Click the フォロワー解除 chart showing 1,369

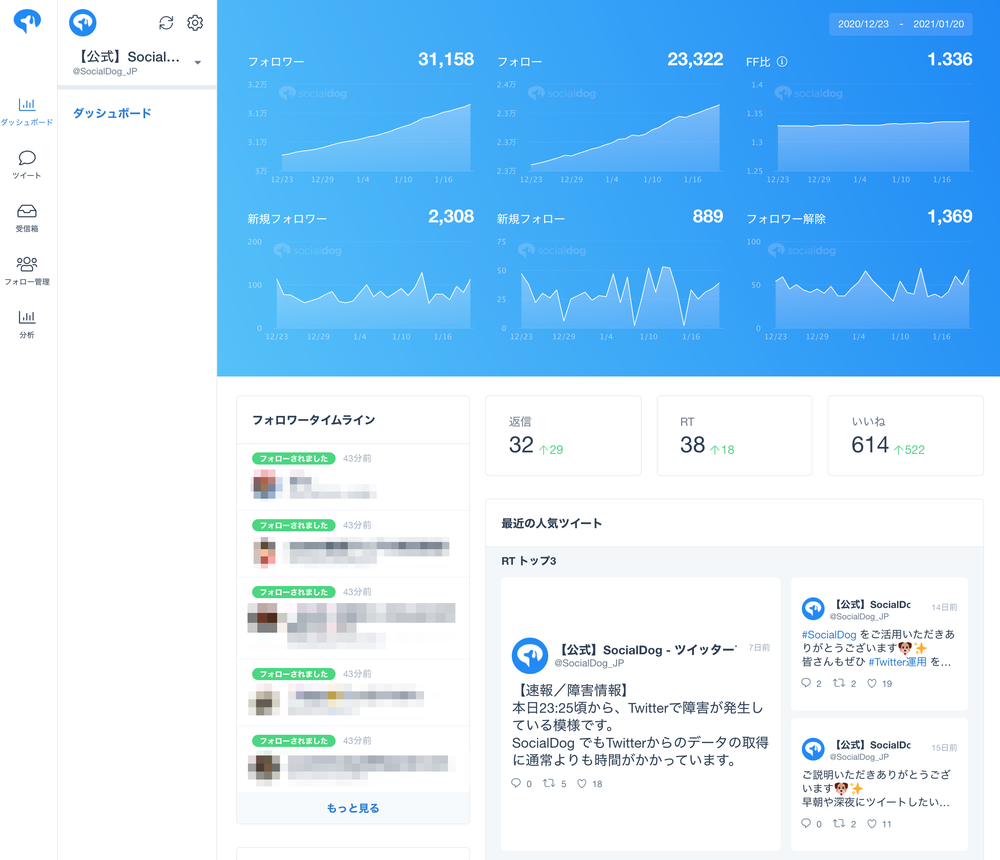click(859, 274)
